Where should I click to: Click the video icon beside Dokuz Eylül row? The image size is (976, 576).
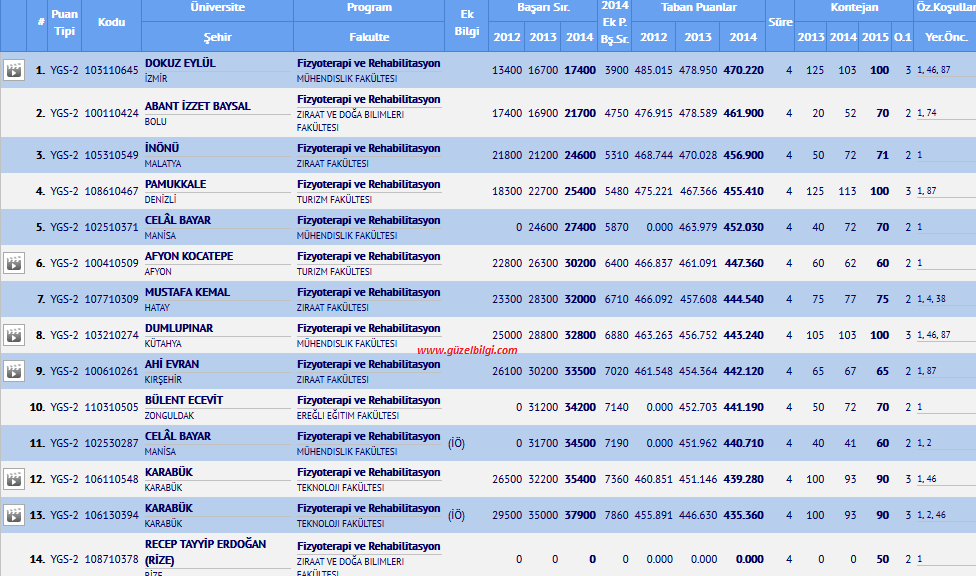pyautogui.click(x=14, y=71)
